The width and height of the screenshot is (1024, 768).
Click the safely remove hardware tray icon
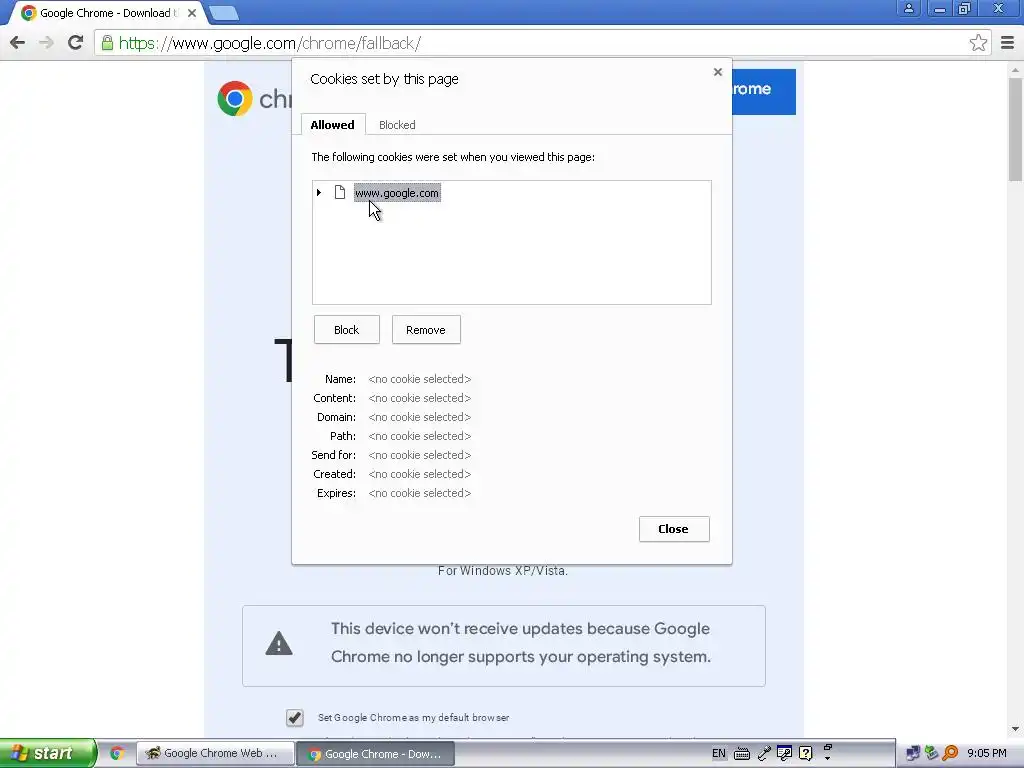932,754
